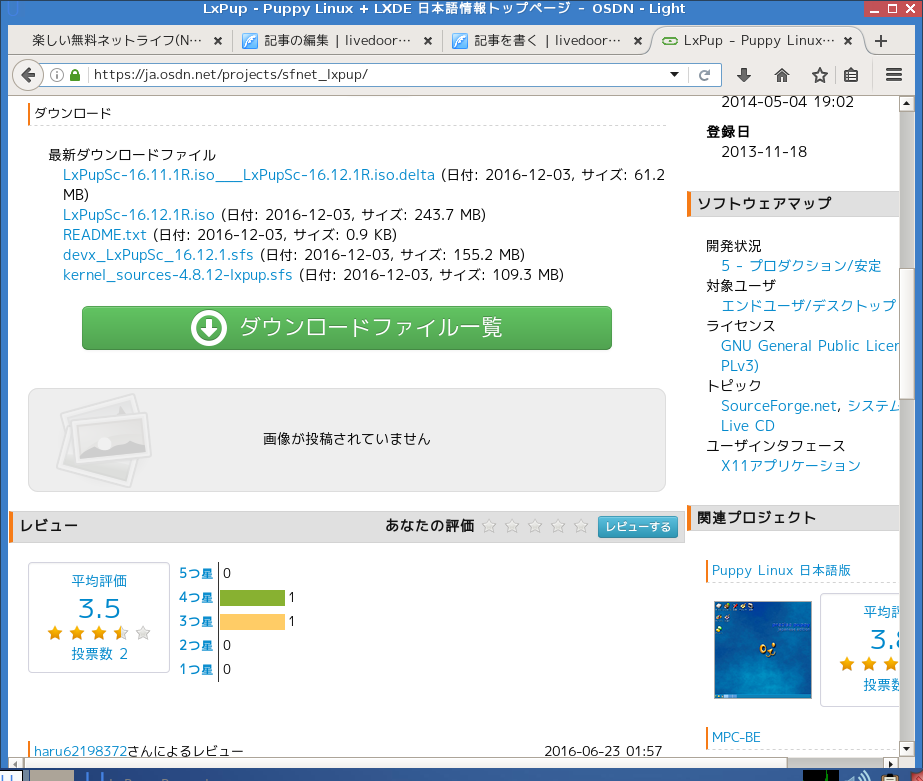Open the URL history dropdown arrow
The height and width of the screenshot is (781, 923).
tap(675, 75)
